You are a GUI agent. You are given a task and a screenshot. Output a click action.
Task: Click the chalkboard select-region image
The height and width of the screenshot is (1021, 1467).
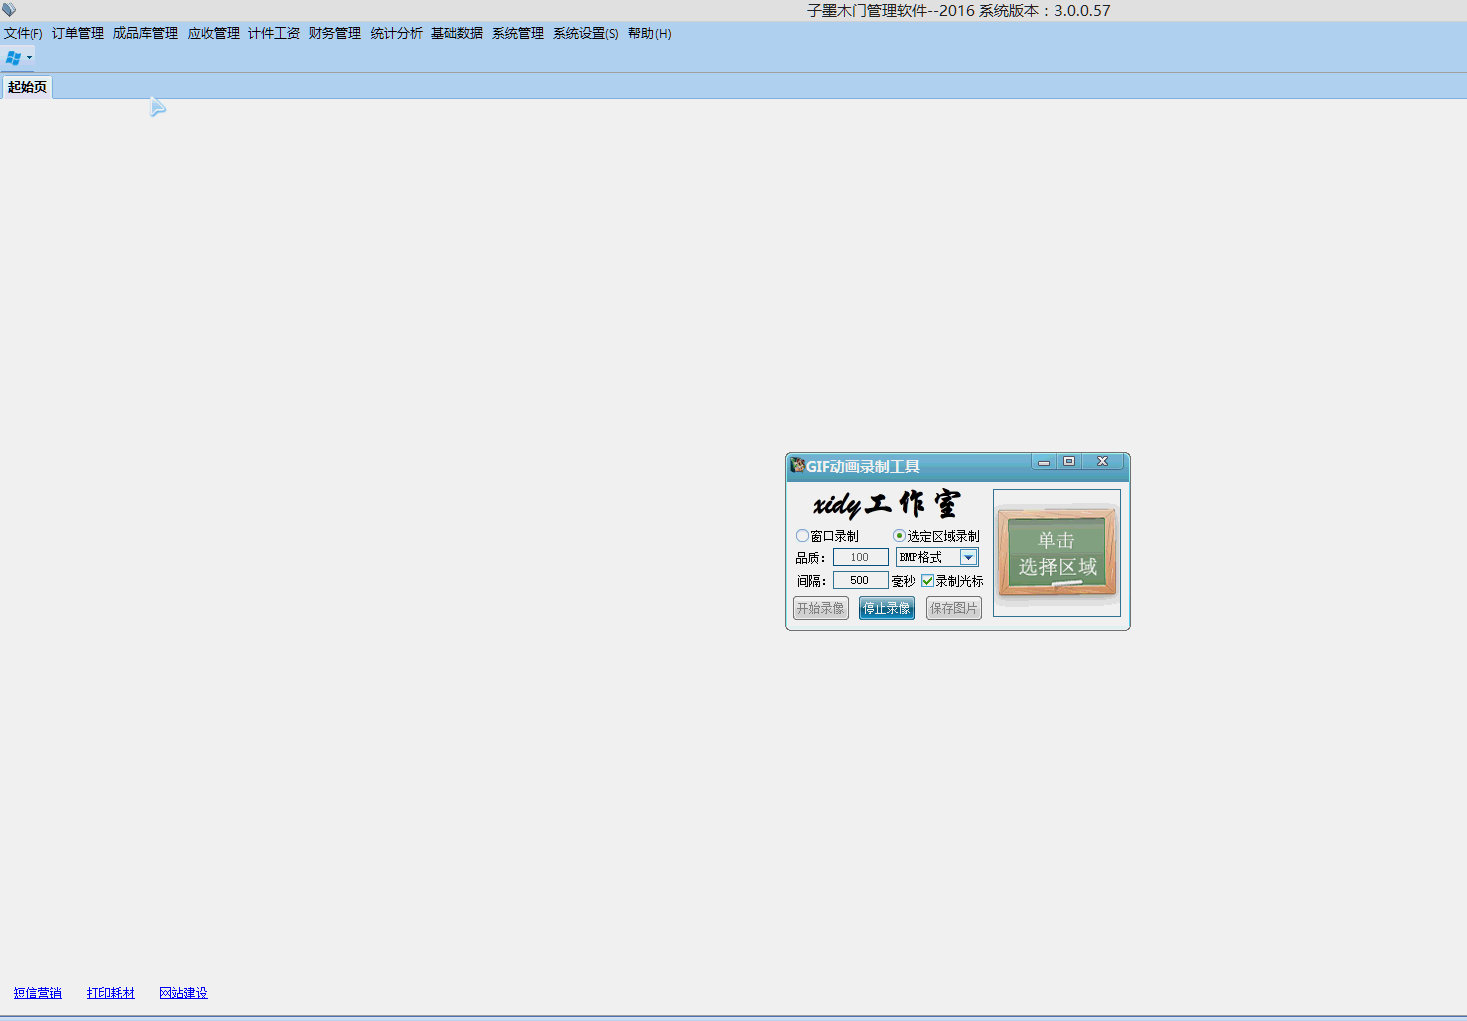(1056, 552)
